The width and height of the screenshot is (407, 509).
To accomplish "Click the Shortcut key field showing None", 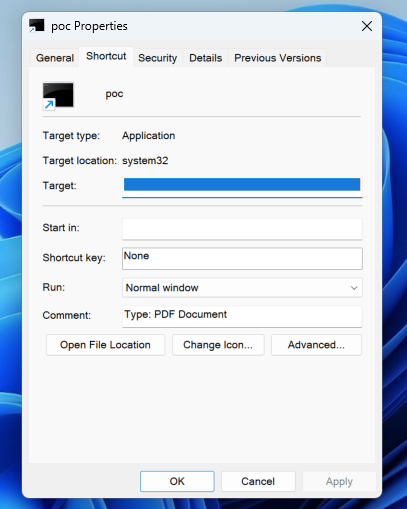I will point(242,258).
